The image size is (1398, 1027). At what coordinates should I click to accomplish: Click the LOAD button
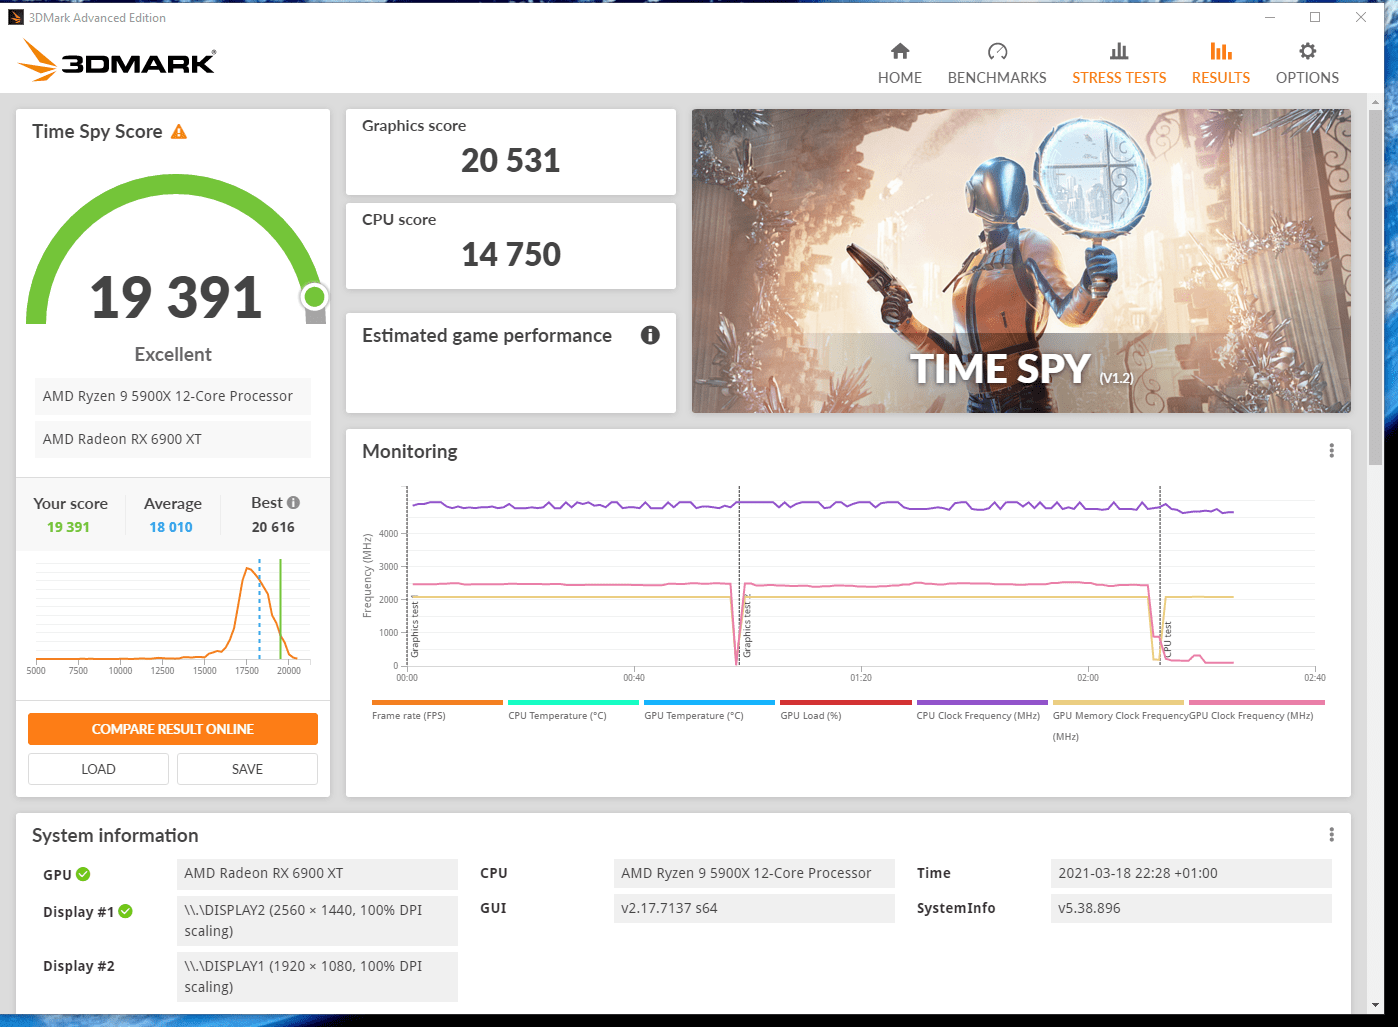[x=98, y=769]
